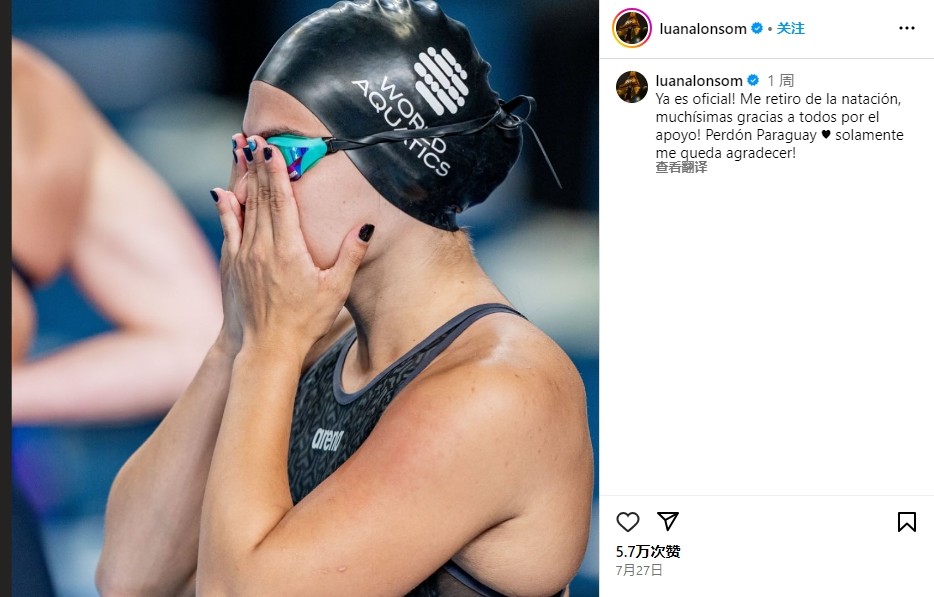Save the post with the bookmark icon
The height and width of the screenshot is (597, 934).
point(907,522)
